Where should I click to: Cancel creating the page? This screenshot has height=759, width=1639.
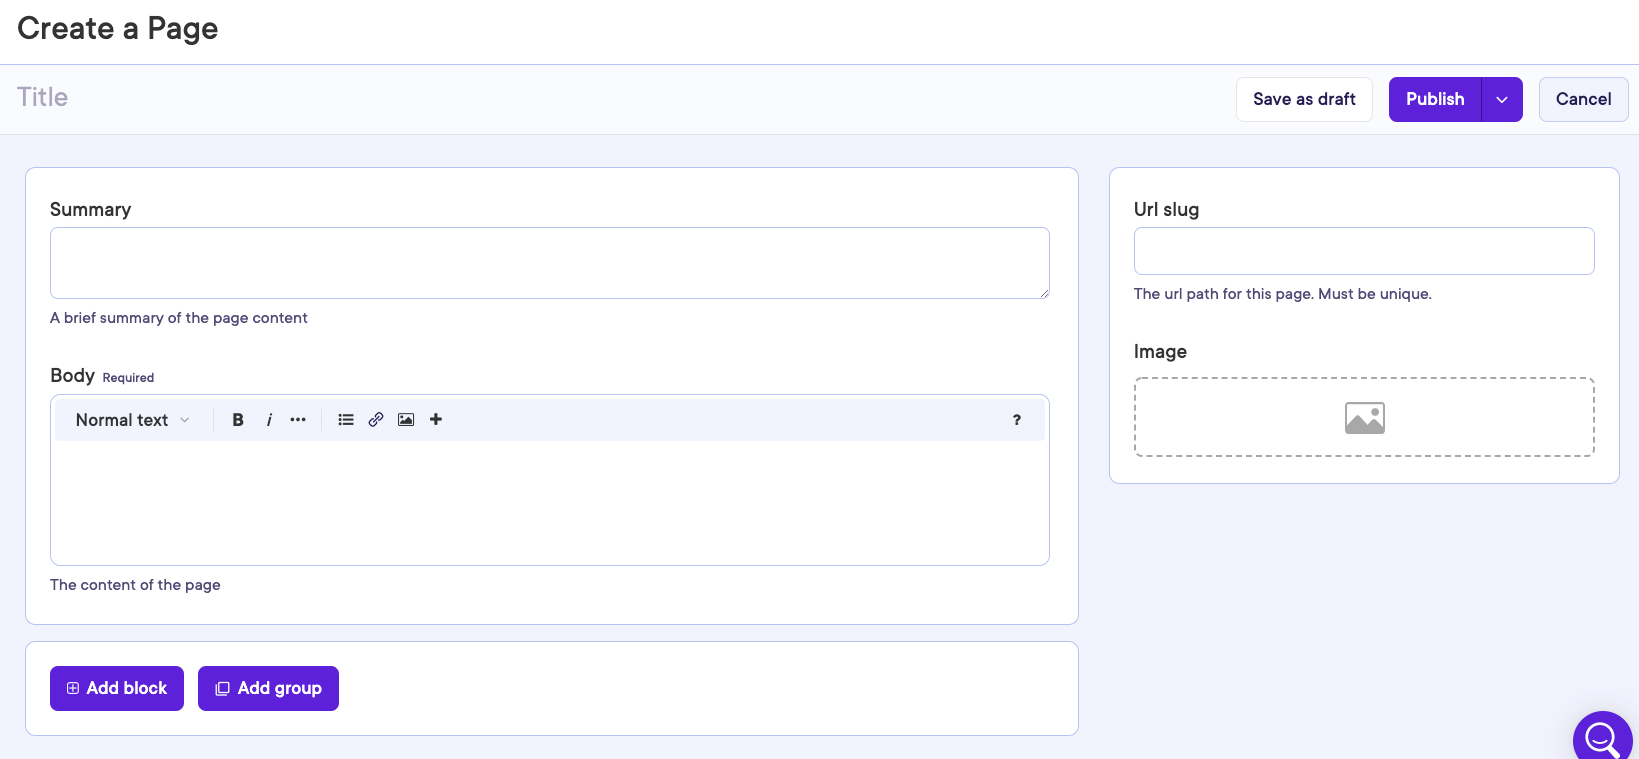pos(1583,100)
